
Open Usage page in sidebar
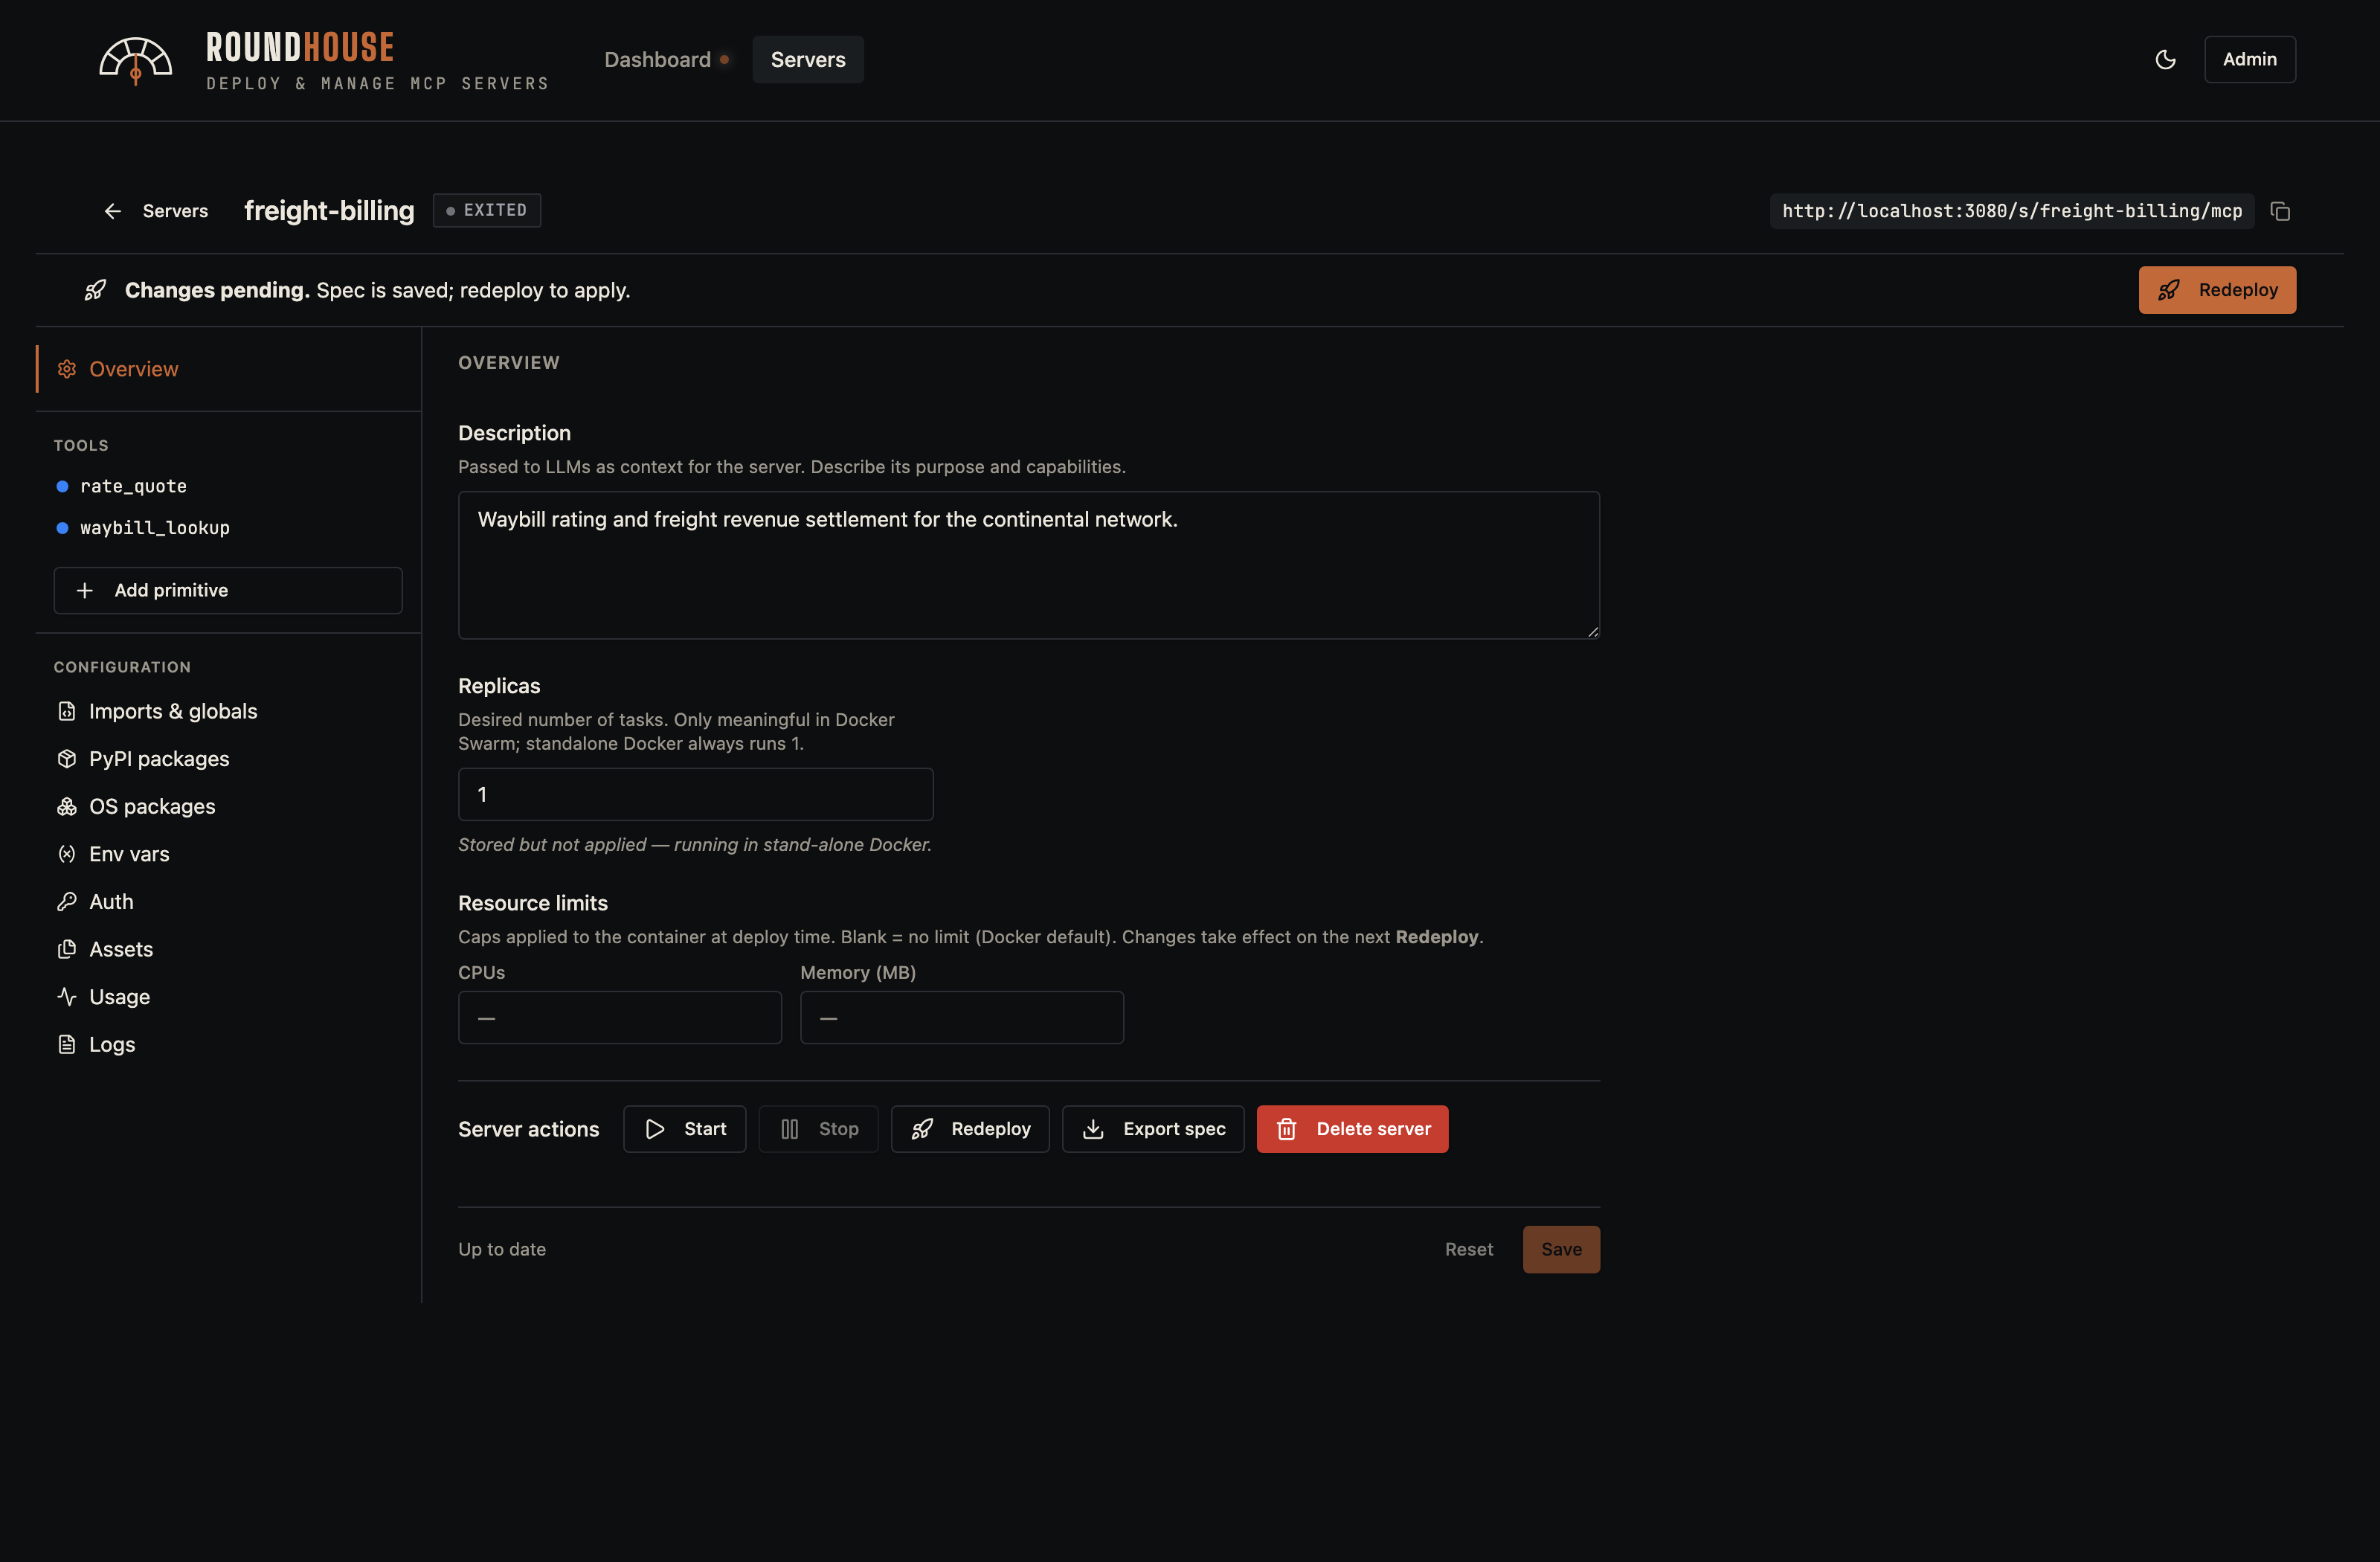(x=228, y=996)
